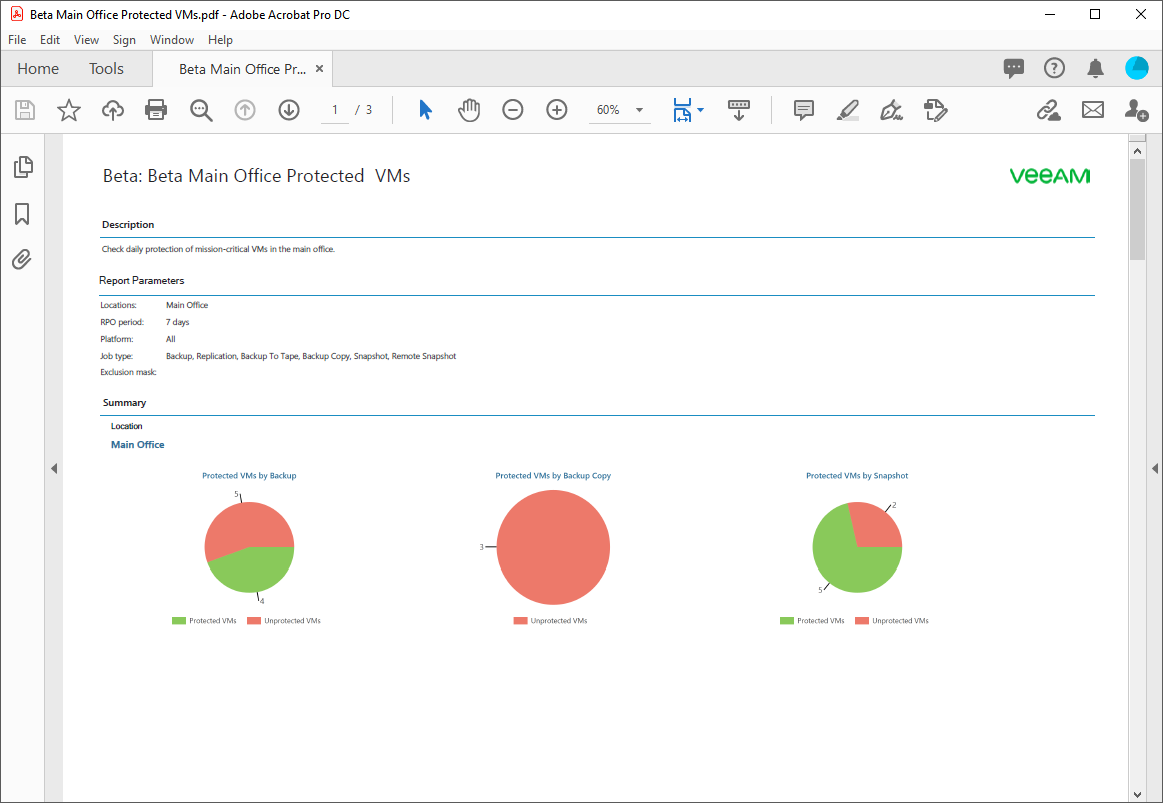Click the Protected VMs by Snapshot title
The image size is (1163, 803).
click(x=857, y=476)
